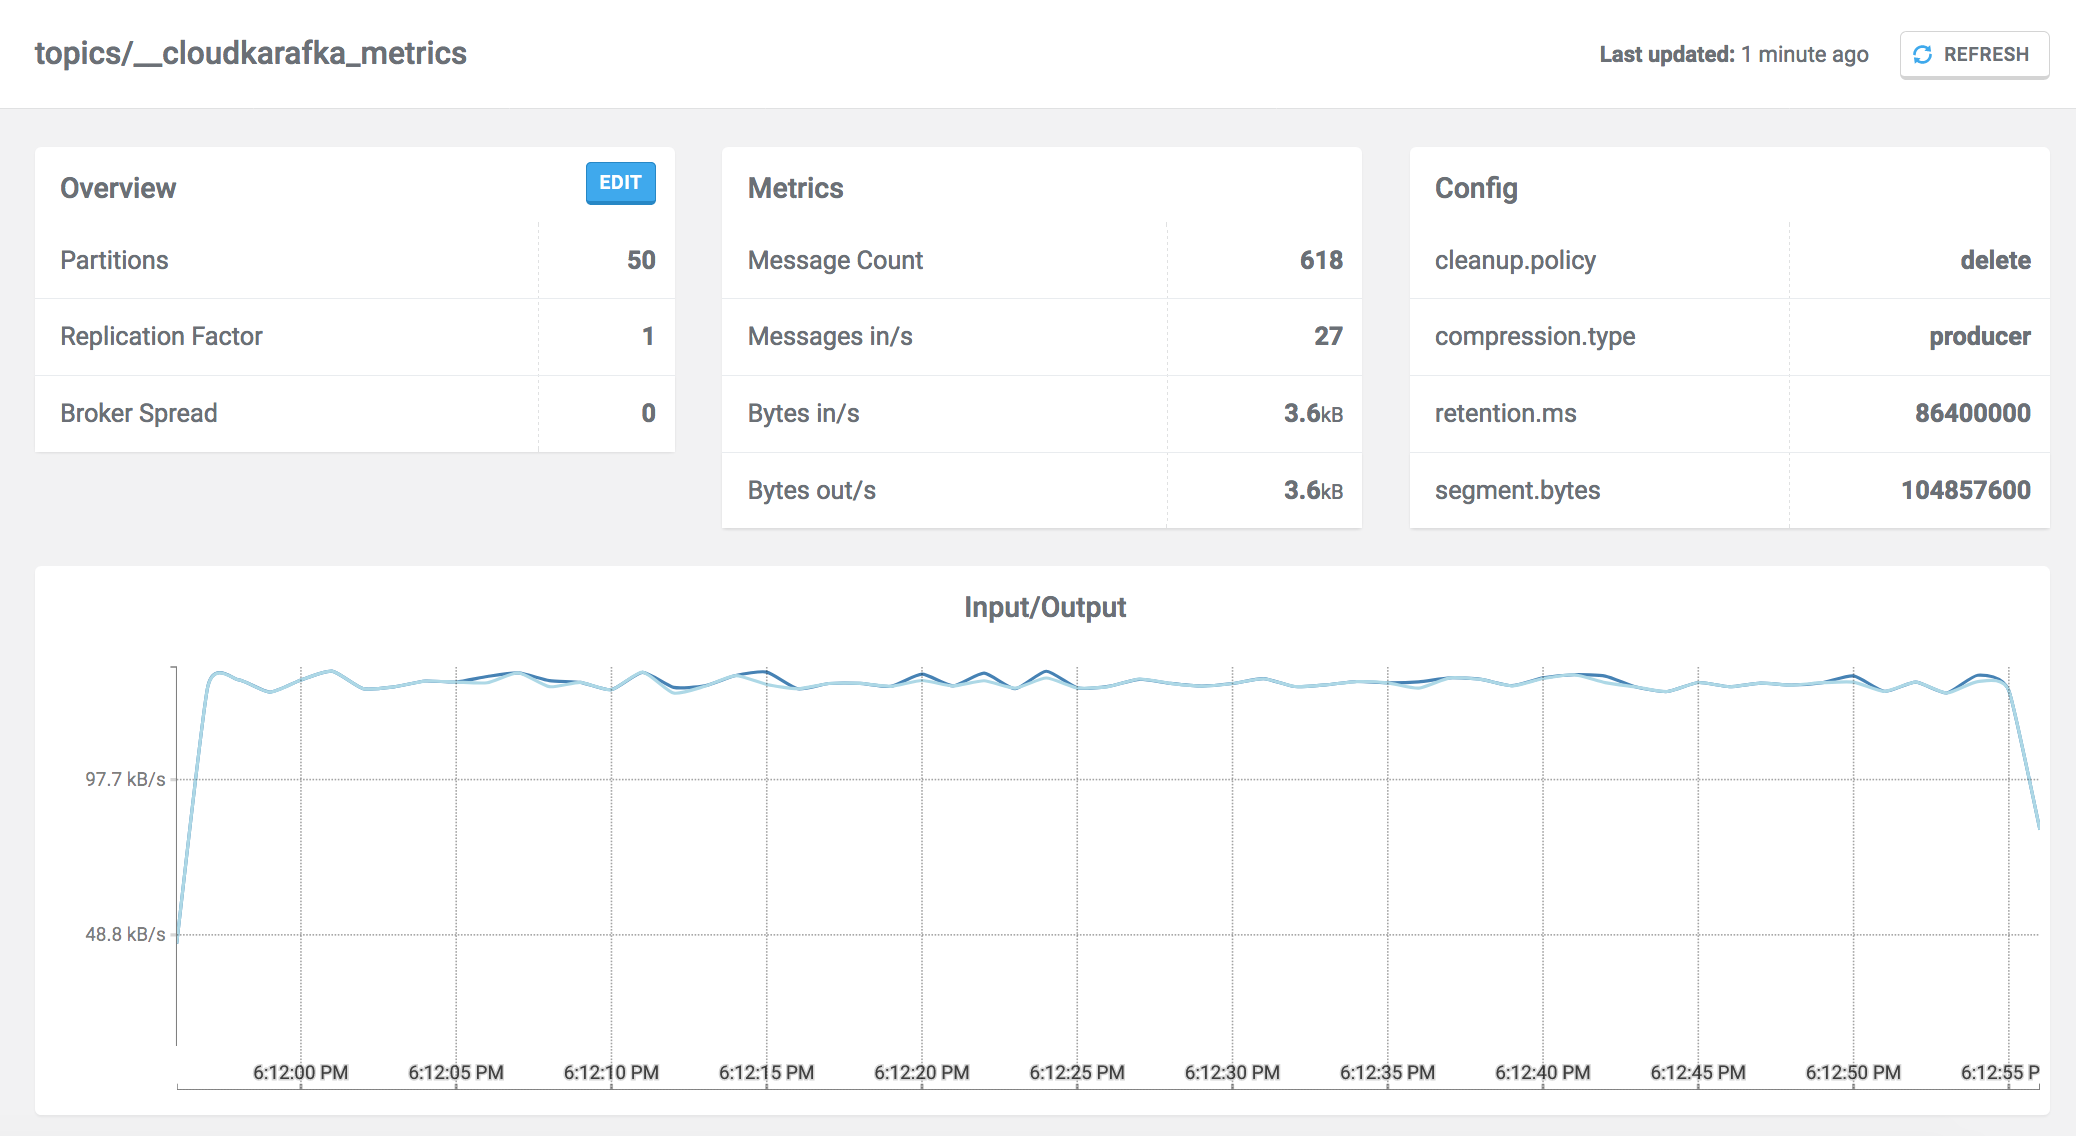Screen dimensions: 2076x1136
Task: Click the Message Count value 618
Action: [x=1321, y=260]
